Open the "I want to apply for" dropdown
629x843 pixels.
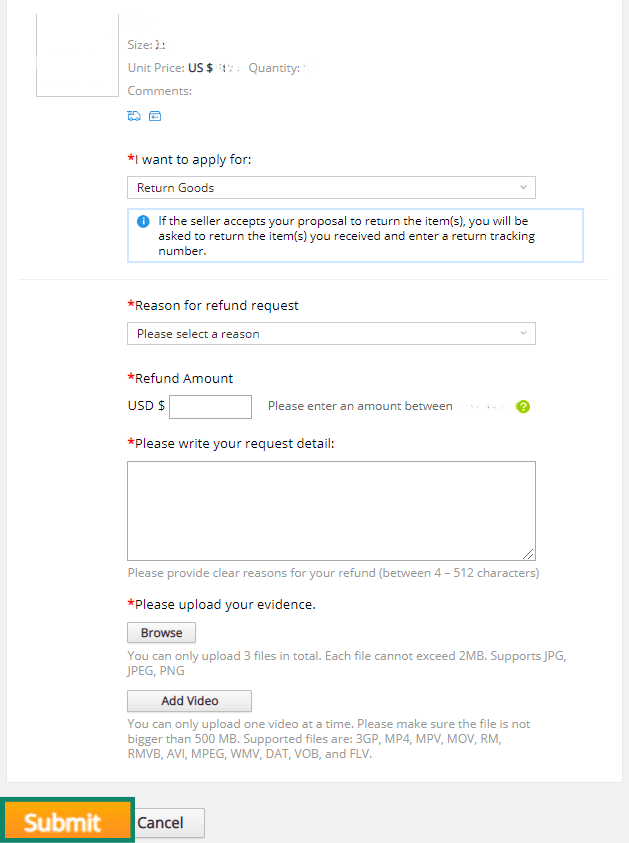pos(330,187)
